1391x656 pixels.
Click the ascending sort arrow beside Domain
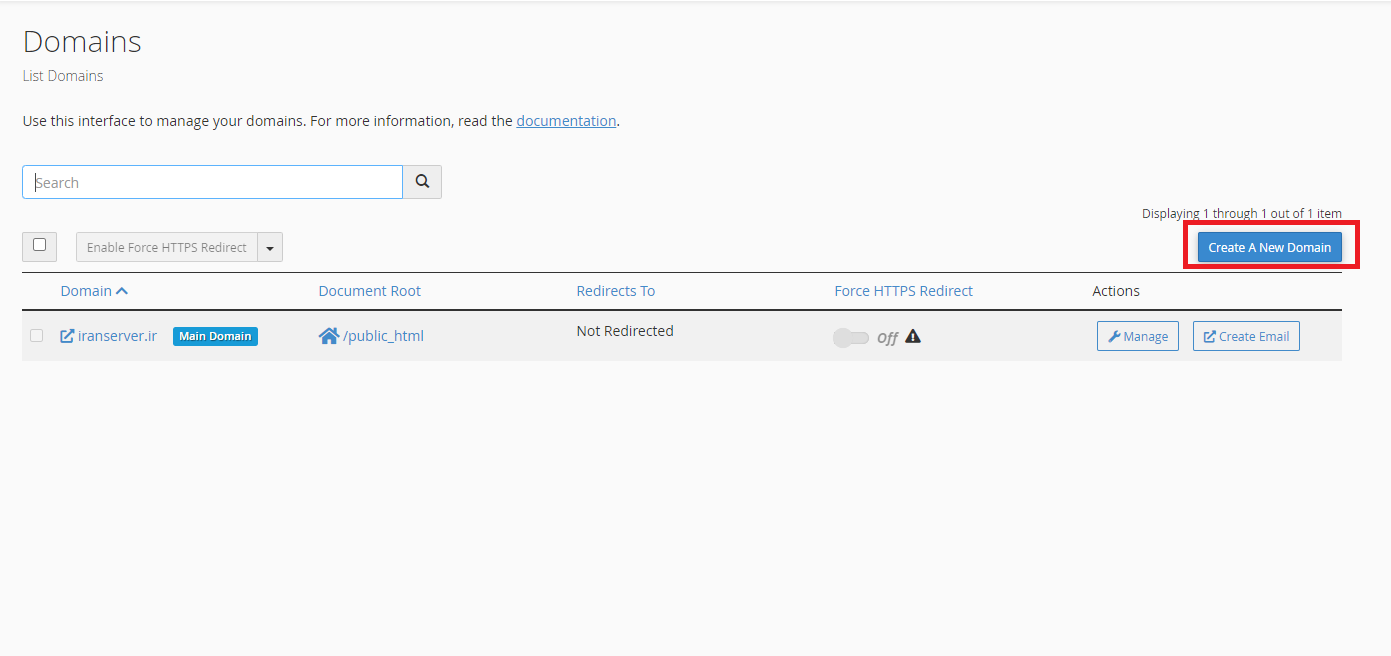coord(122,291)
